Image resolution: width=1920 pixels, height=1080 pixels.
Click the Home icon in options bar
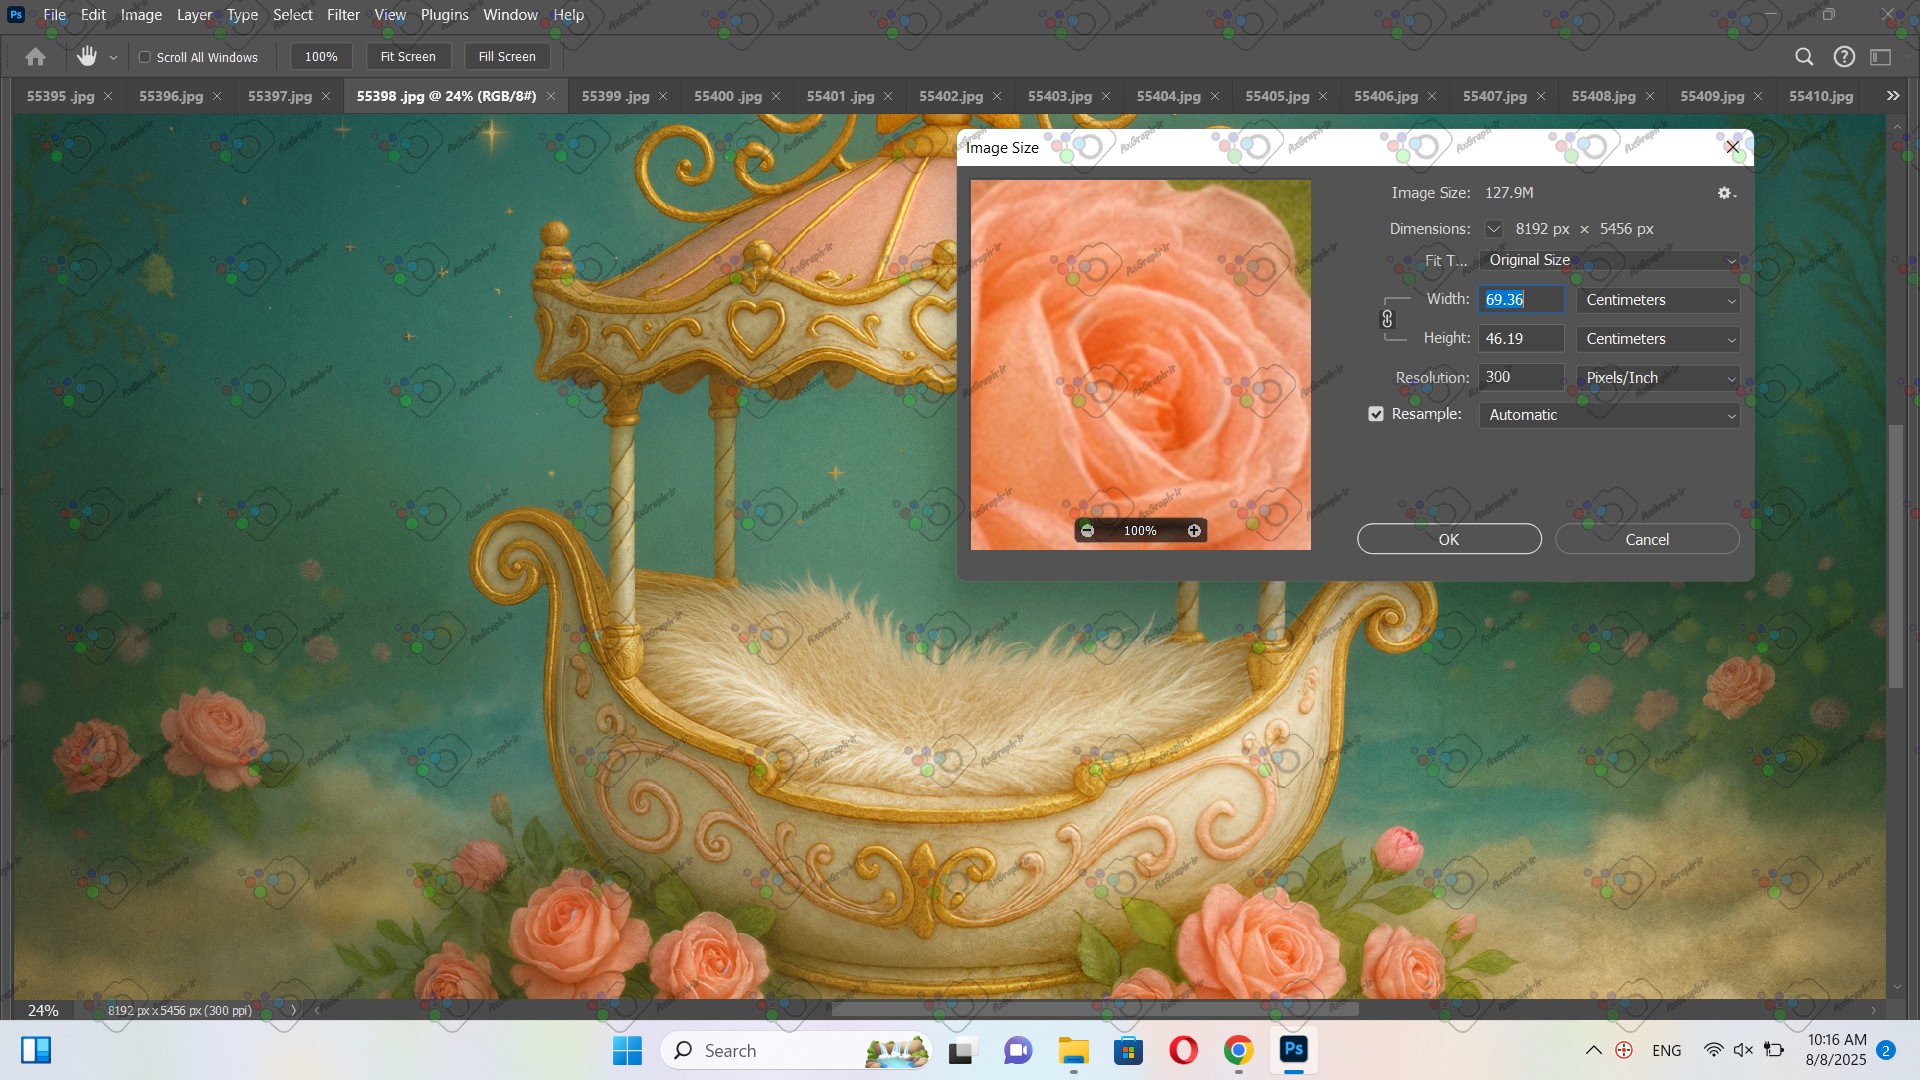tap(36, 57)
